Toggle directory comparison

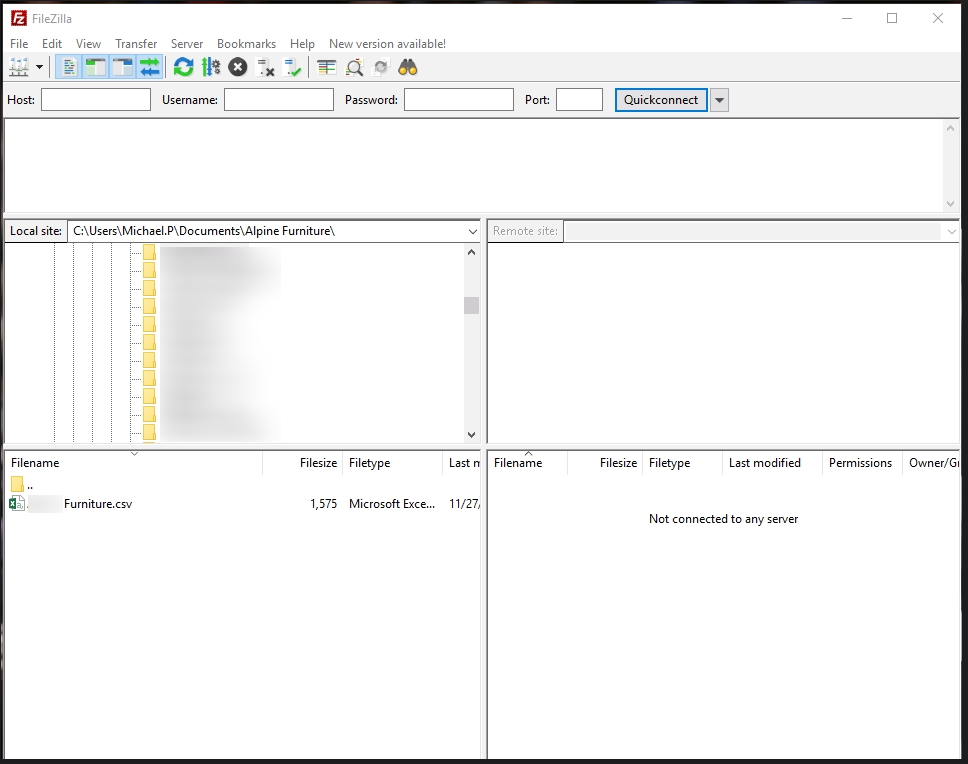coord(354,67)
